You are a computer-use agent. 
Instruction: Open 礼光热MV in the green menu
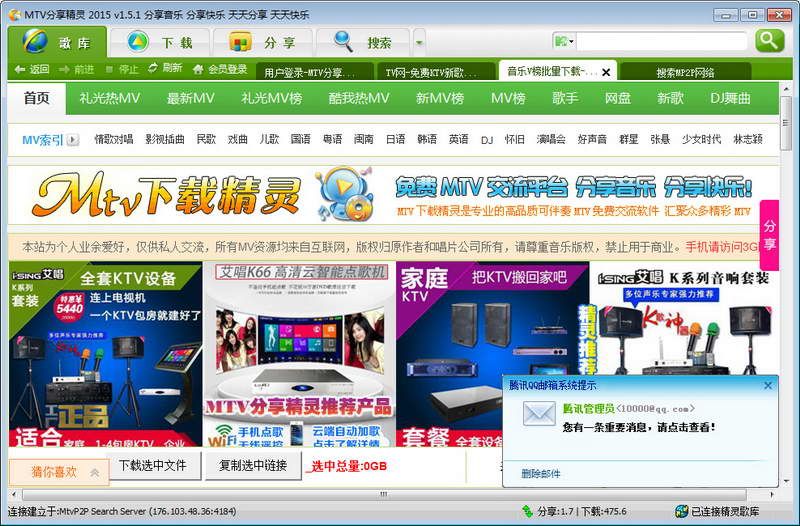(x=110, y=98)
